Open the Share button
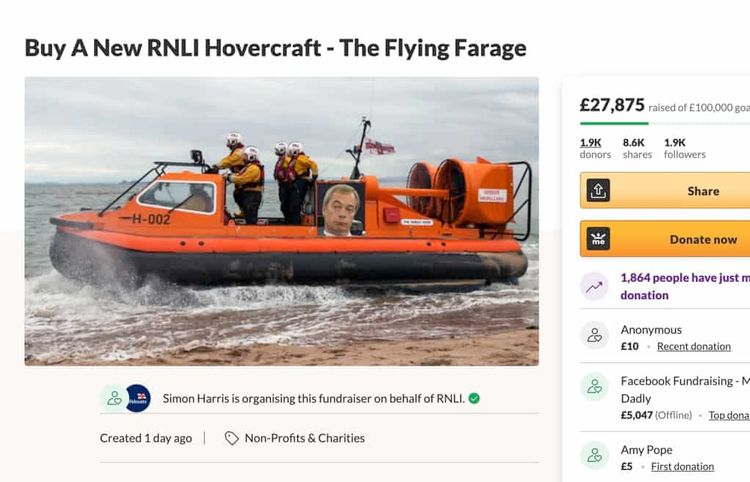 pyautogui.click(x=665, y=191)
